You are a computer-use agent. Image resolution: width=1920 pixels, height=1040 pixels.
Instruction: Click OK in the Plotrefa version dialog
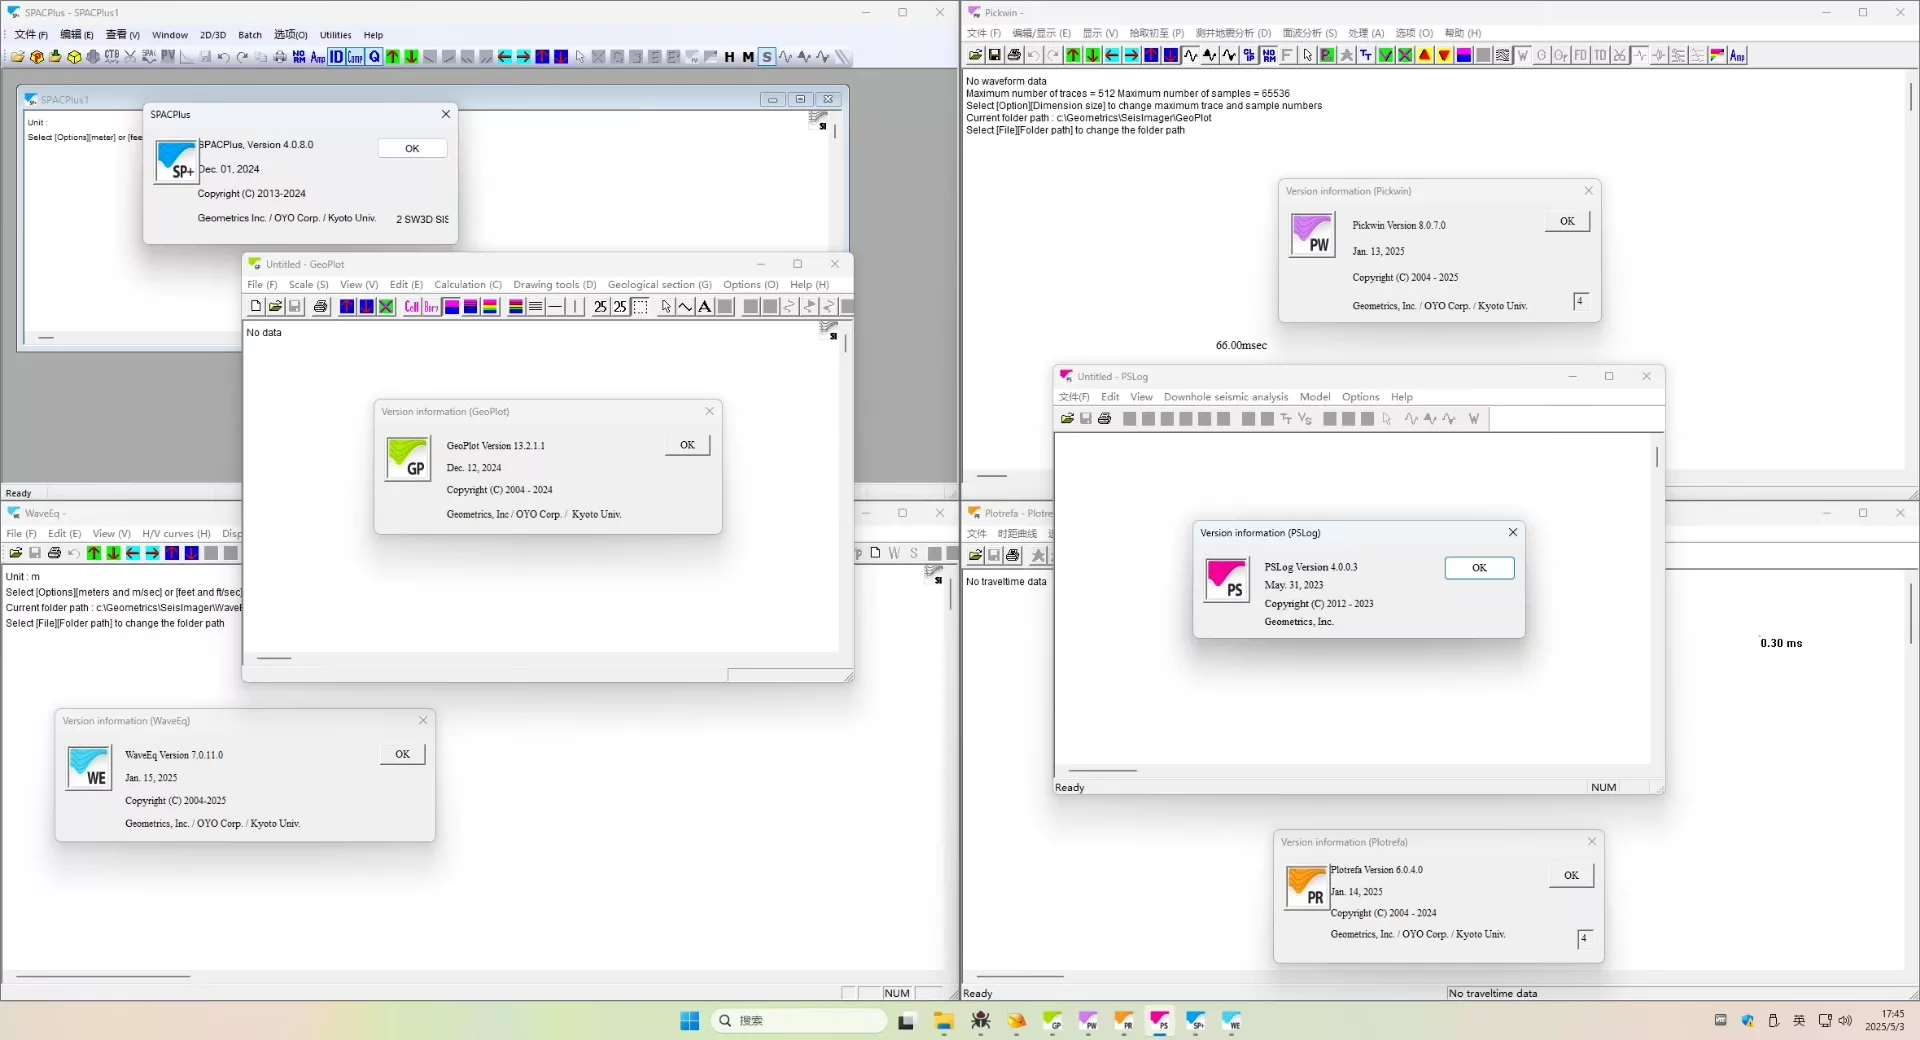pos(1572,875)
